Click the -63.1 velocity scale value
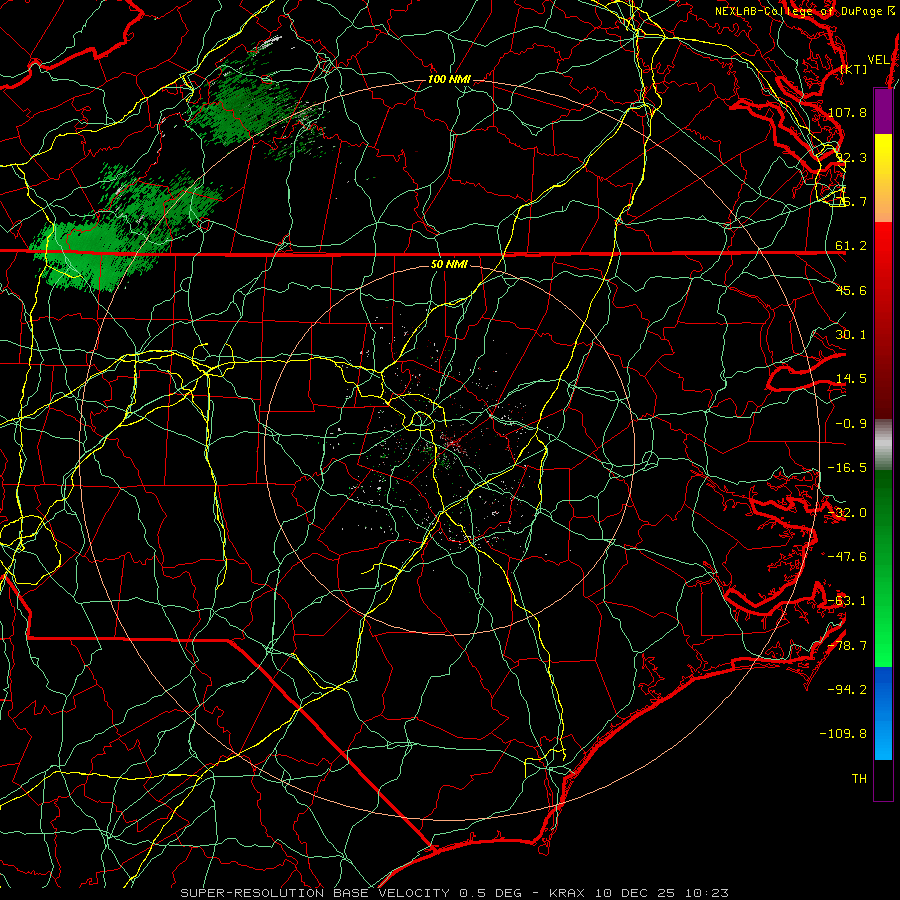900x900 pixels. (x=847, y=601)
